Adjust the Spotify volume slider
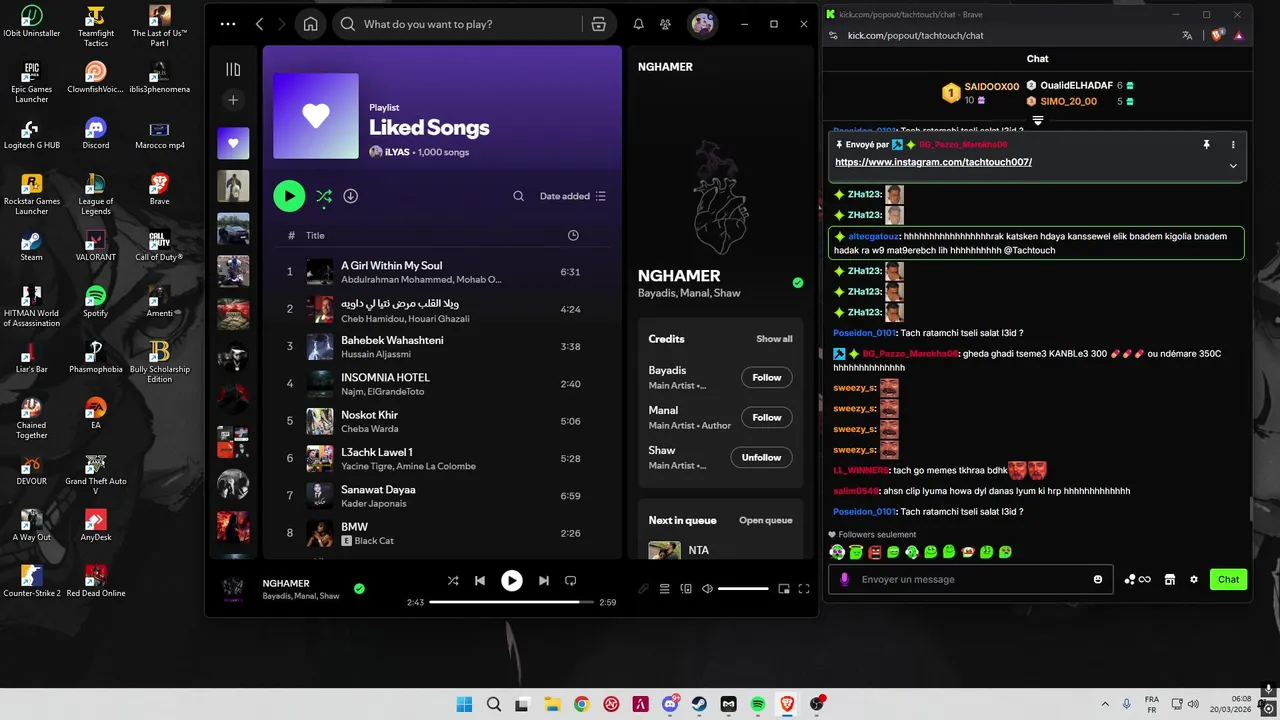This screenshot has height=720, width=1280. tap(743, 589)
